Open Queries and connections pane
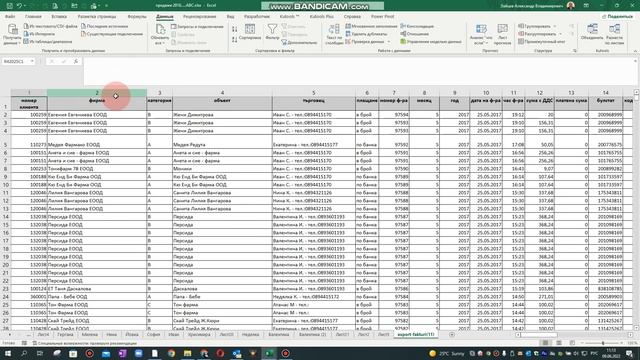 pyautogui.click(x=197, y=26)
